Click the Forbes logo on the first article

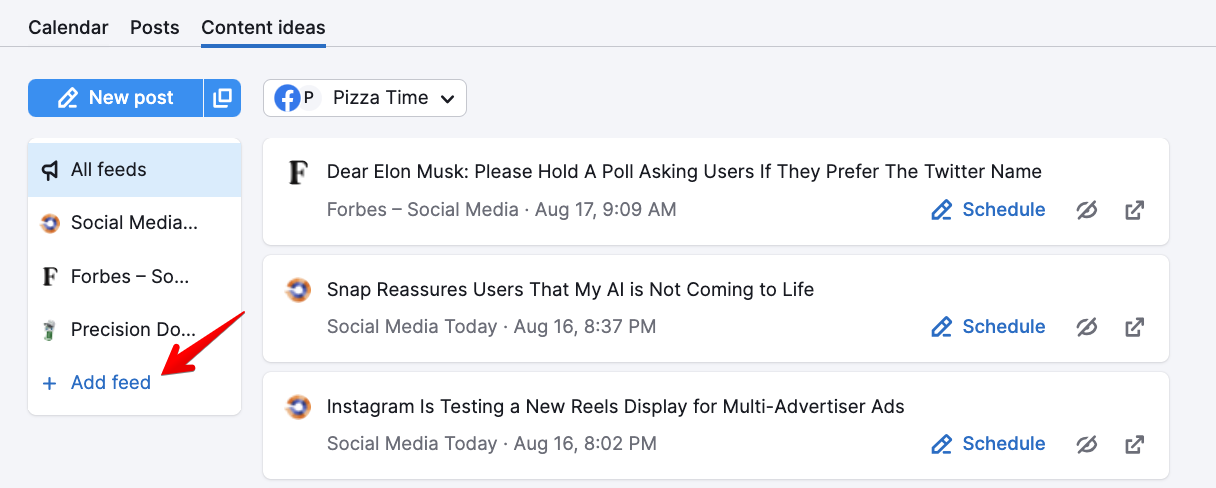(298, 173)
